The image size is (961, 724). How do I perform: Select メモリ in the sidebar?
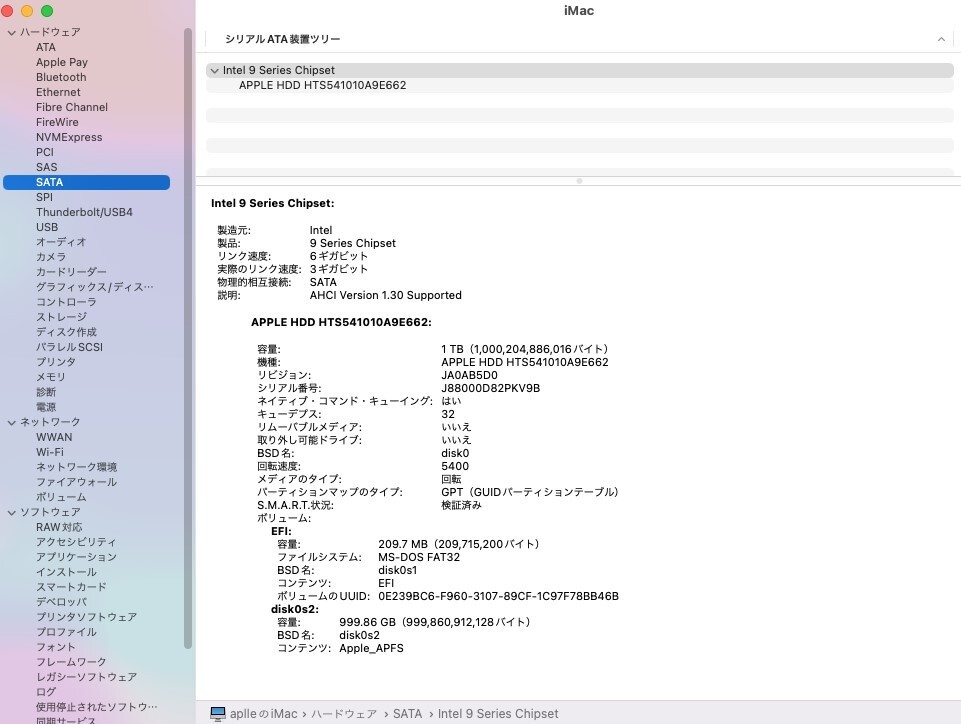coord(51,377)
